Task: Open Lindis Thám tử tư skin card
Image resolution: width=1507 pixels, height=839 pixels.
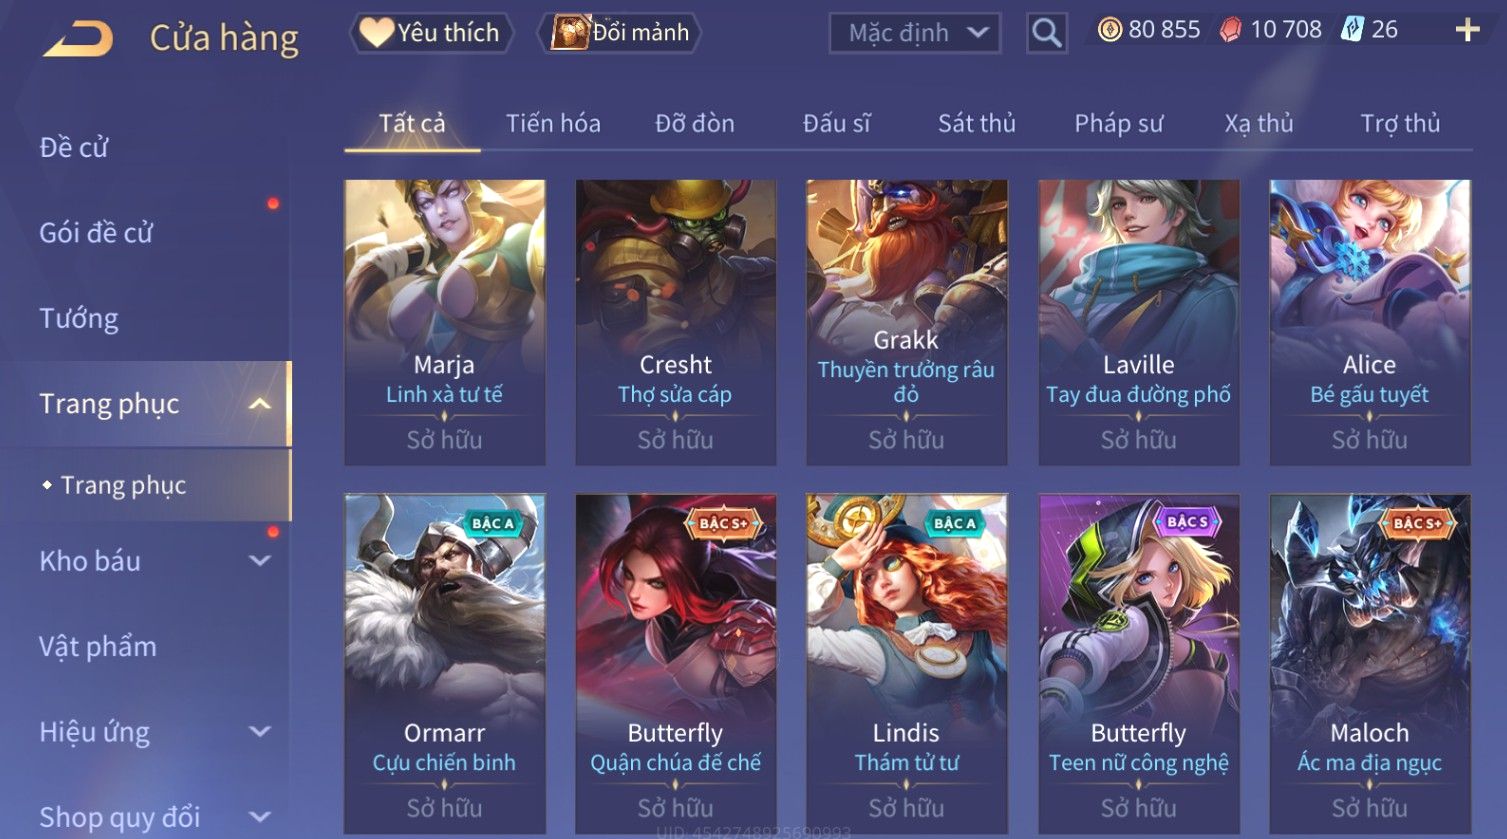Action: coord(907,664)
